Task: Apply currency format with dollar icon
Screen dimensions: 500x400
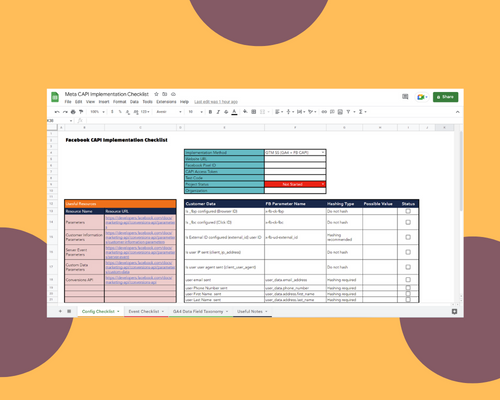Action: [112, 112]
